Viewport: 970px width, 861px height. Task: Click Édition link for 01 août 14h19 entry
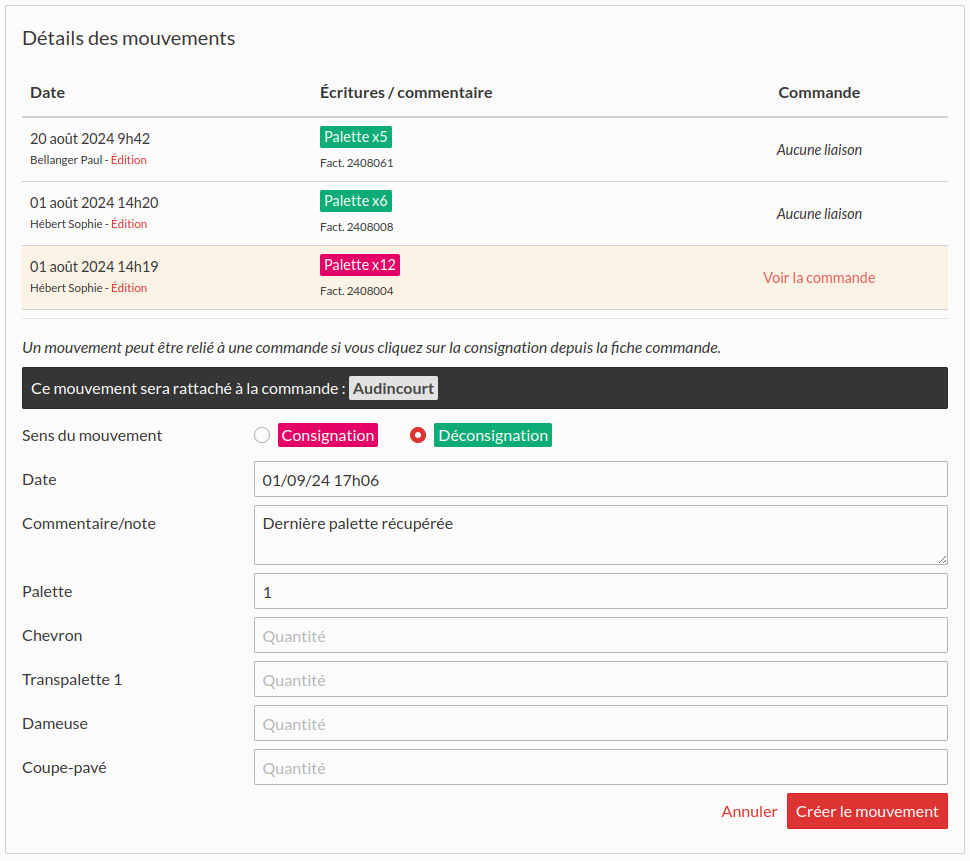tap(129, 288)
